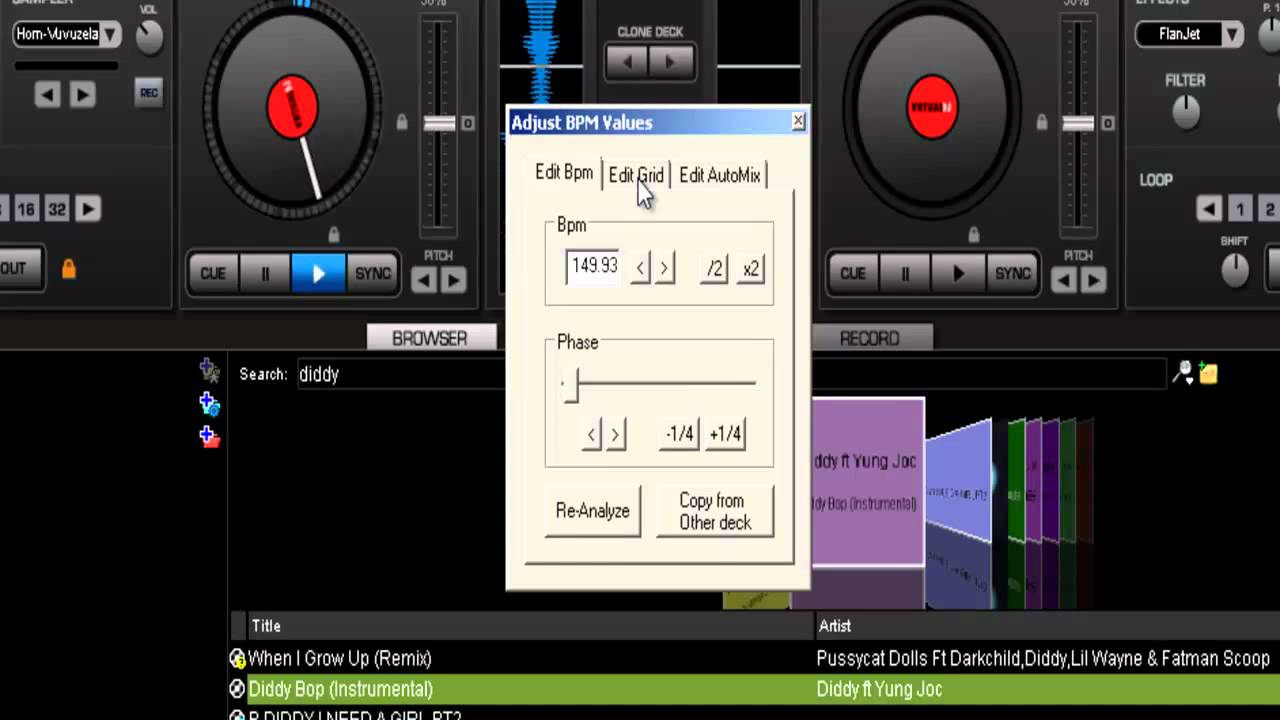Set right loop length to 1
This screenshot has width=1280, height=720.
tap(1240, 209)
